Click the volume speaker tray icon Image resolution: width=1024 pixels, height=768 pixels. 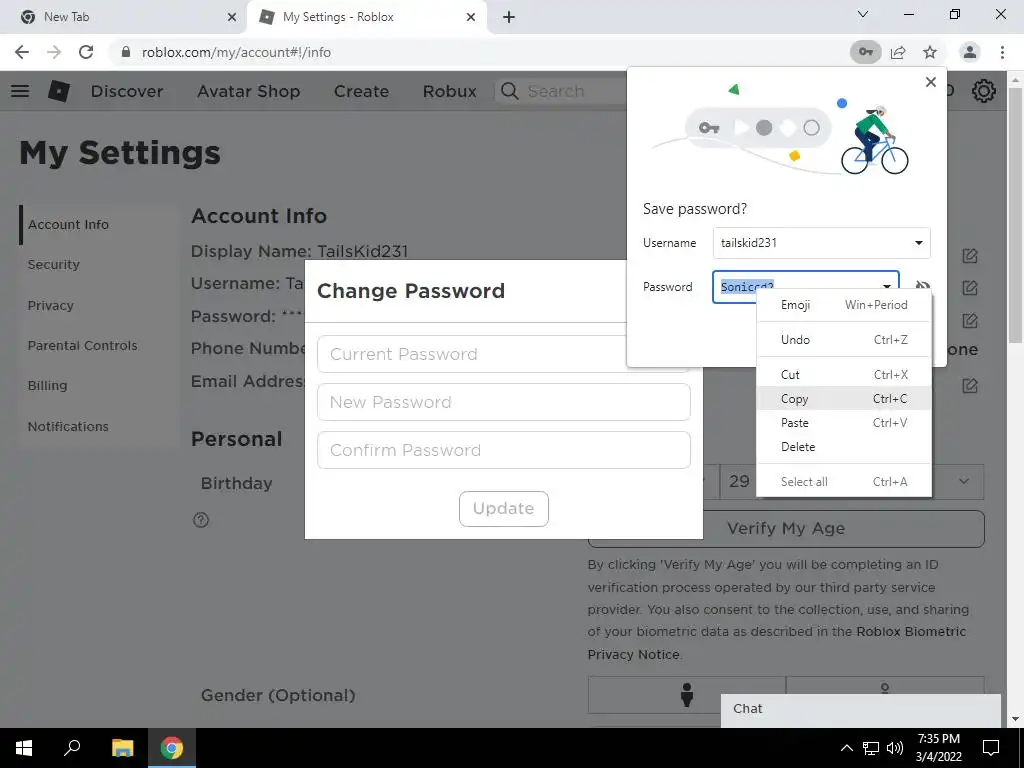[x=895, y=748]
